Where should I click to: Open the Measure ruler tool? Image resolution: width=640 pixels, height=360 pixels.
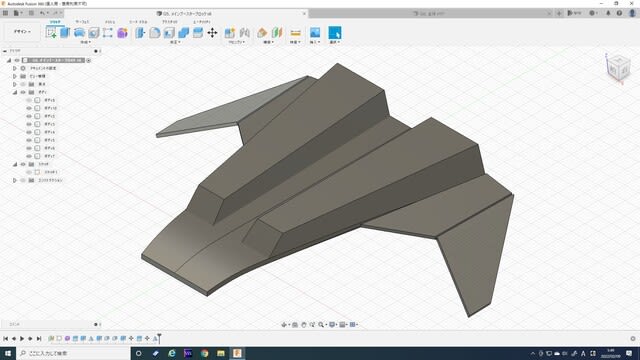(296, 33)
